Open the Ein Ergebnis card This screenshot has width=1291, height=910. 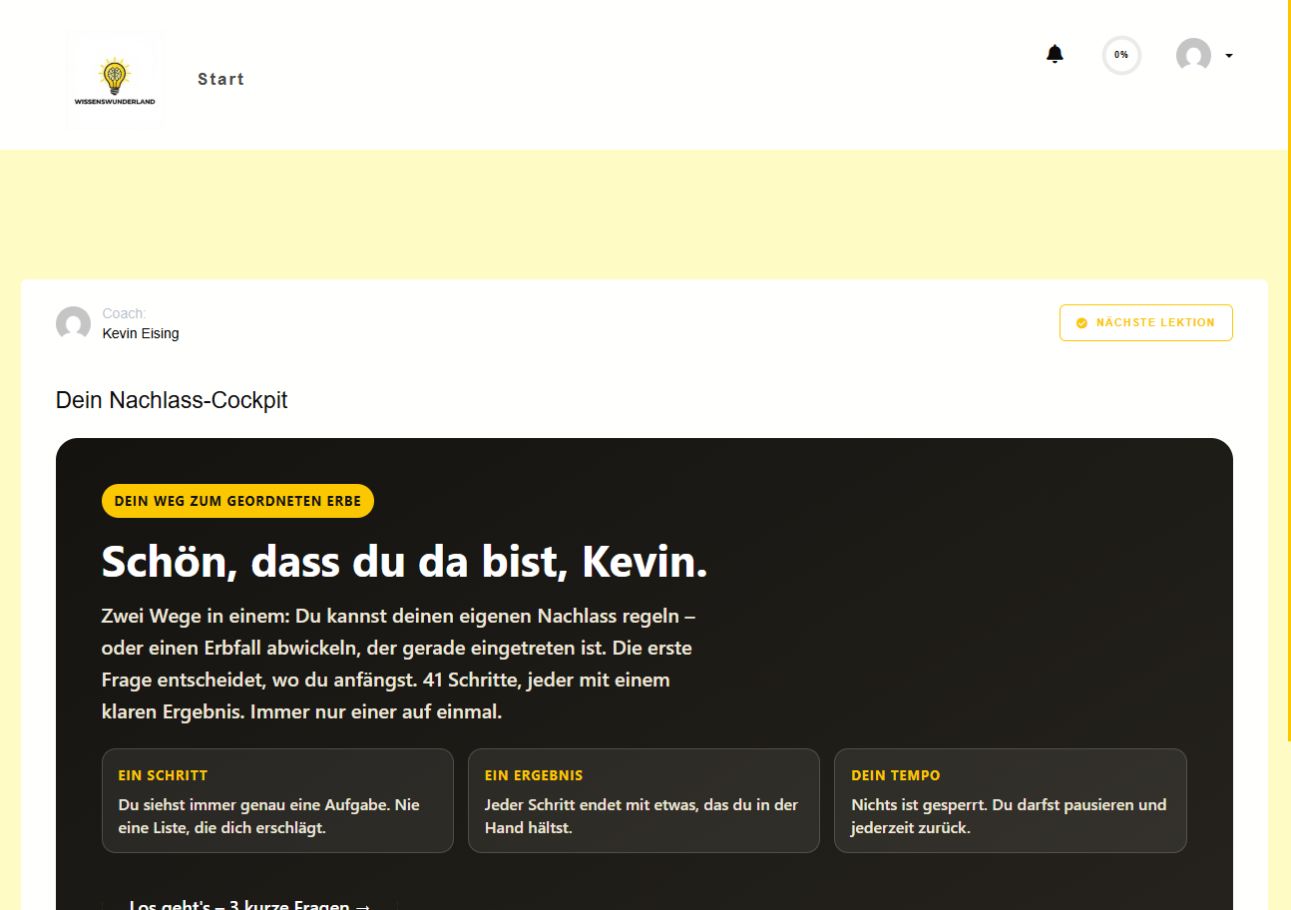[x=644, y=801]
